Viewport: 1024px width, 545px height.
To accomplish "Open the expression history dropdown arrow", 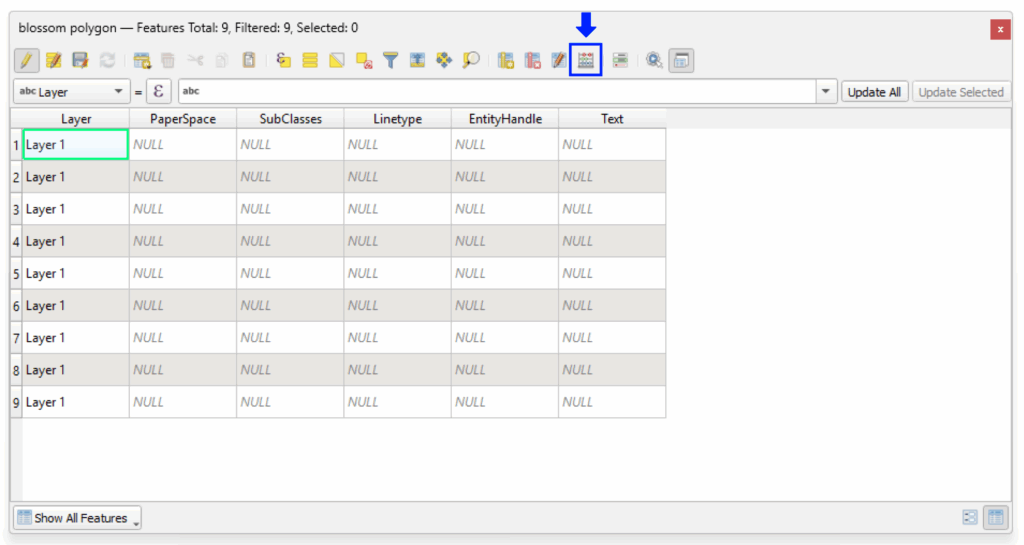I will (826, 92).
